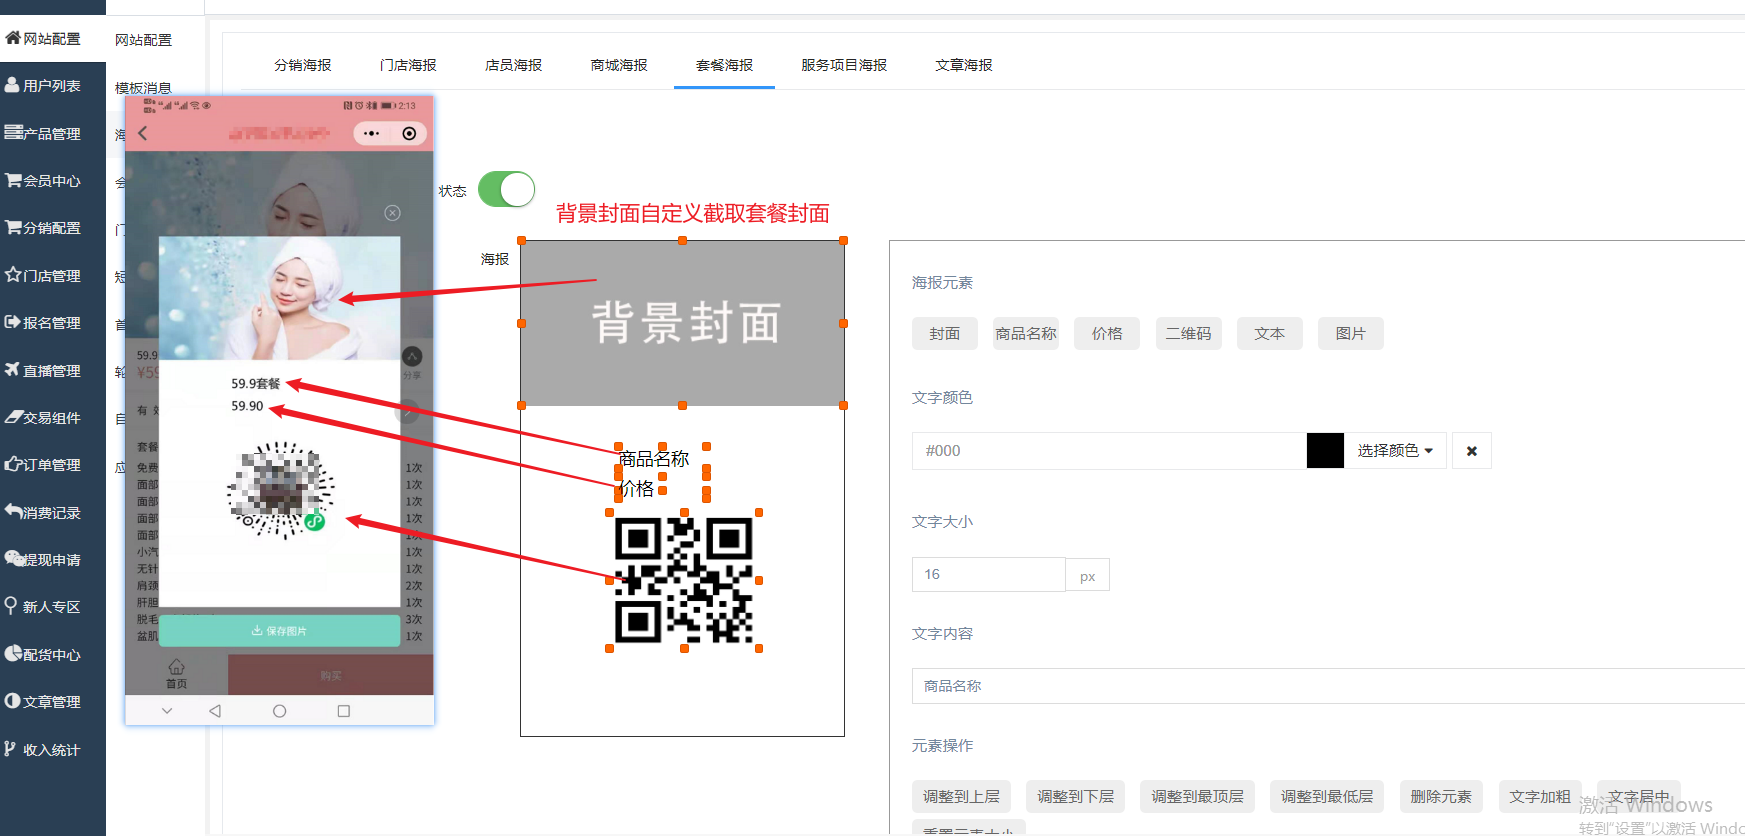Select the QR code element on canvas
This screenshot has height=836, width=1745.
[x=684, y=580]
